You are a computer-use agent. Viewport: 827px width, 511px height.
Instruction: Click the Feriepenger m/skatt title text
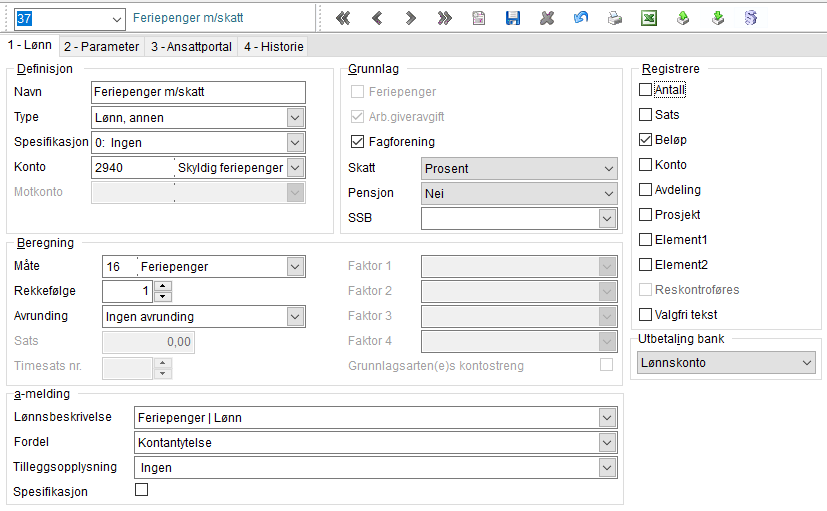[x=188, y=18]
